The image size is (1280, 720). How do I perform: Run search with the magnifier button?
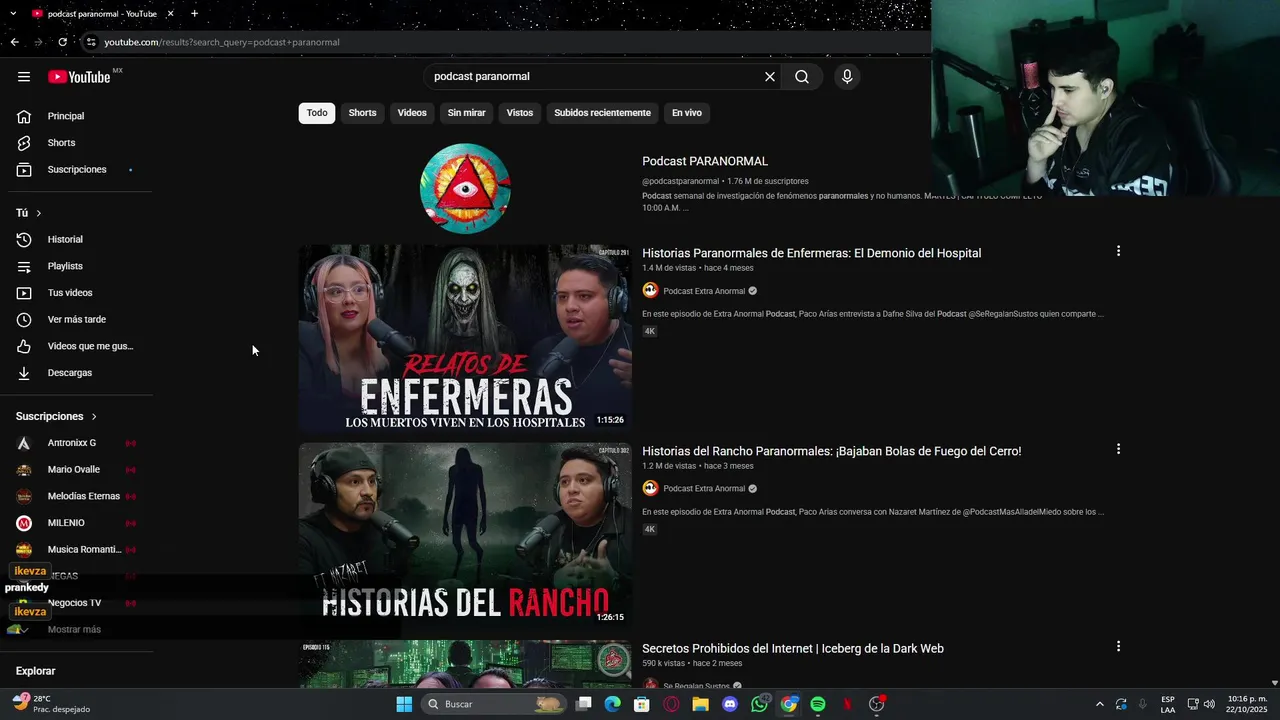point(802,76)
